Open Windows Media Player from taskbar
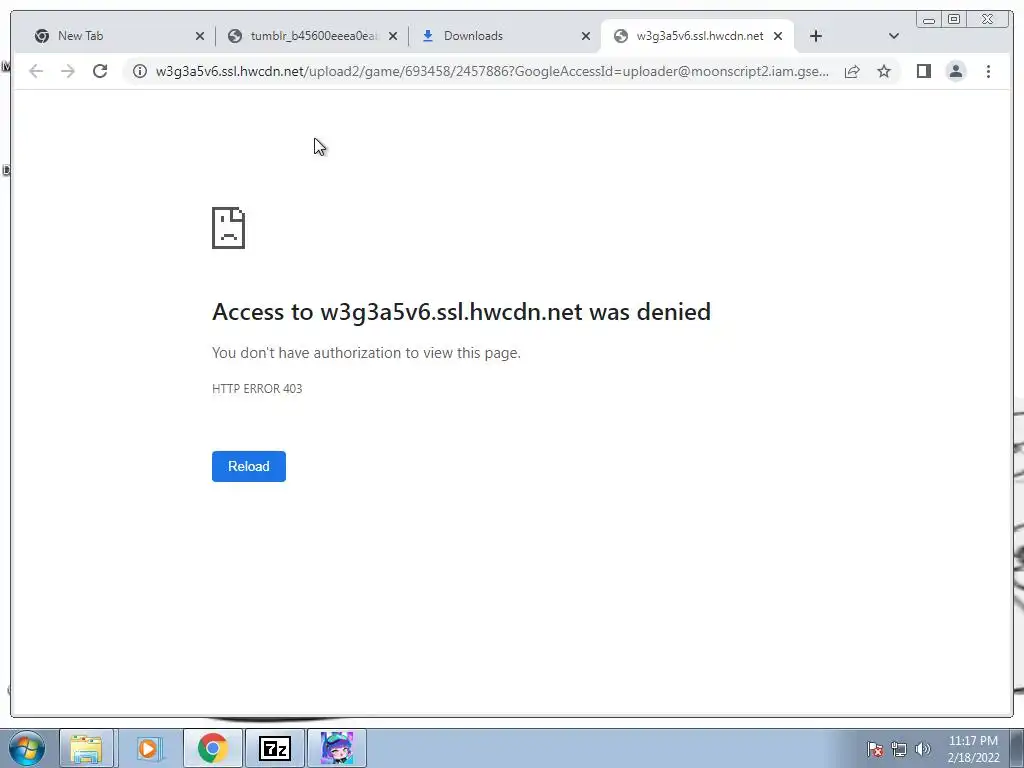Screen dimensions: 1024x768 click(148, 748)
